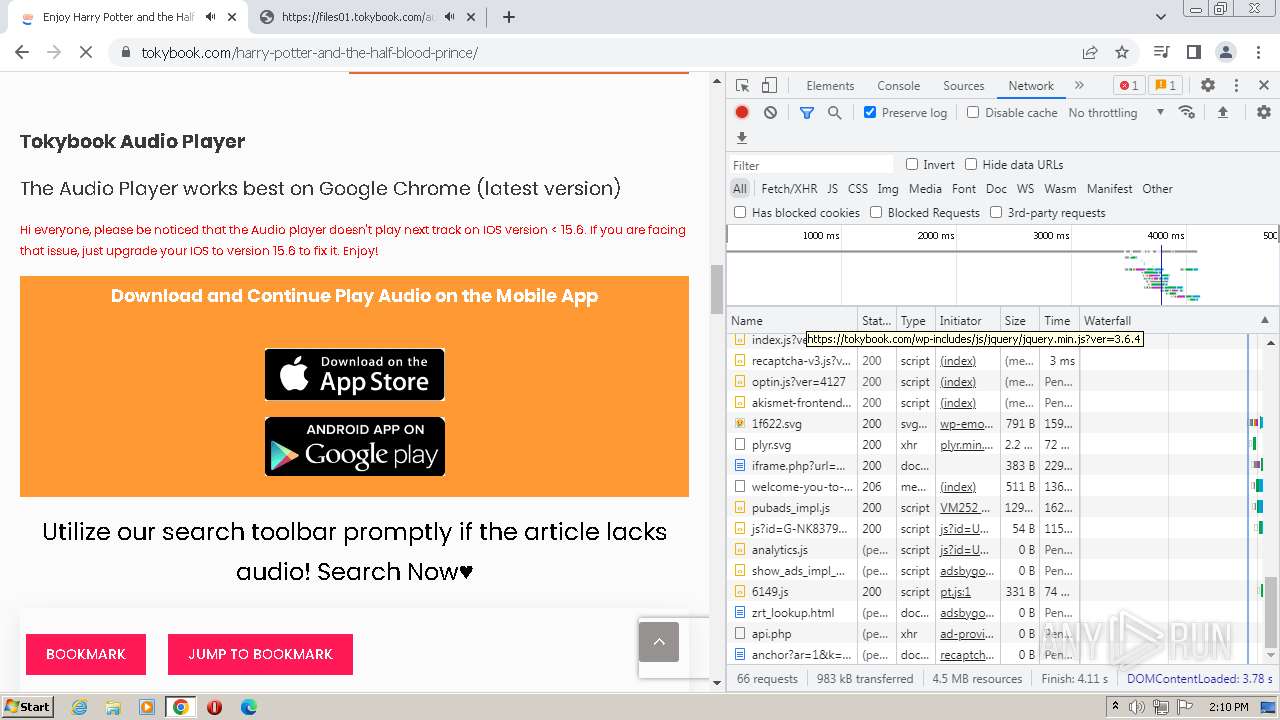Enable Hide data URLs checkbox
1280x720 pixels.
(971, 164)
